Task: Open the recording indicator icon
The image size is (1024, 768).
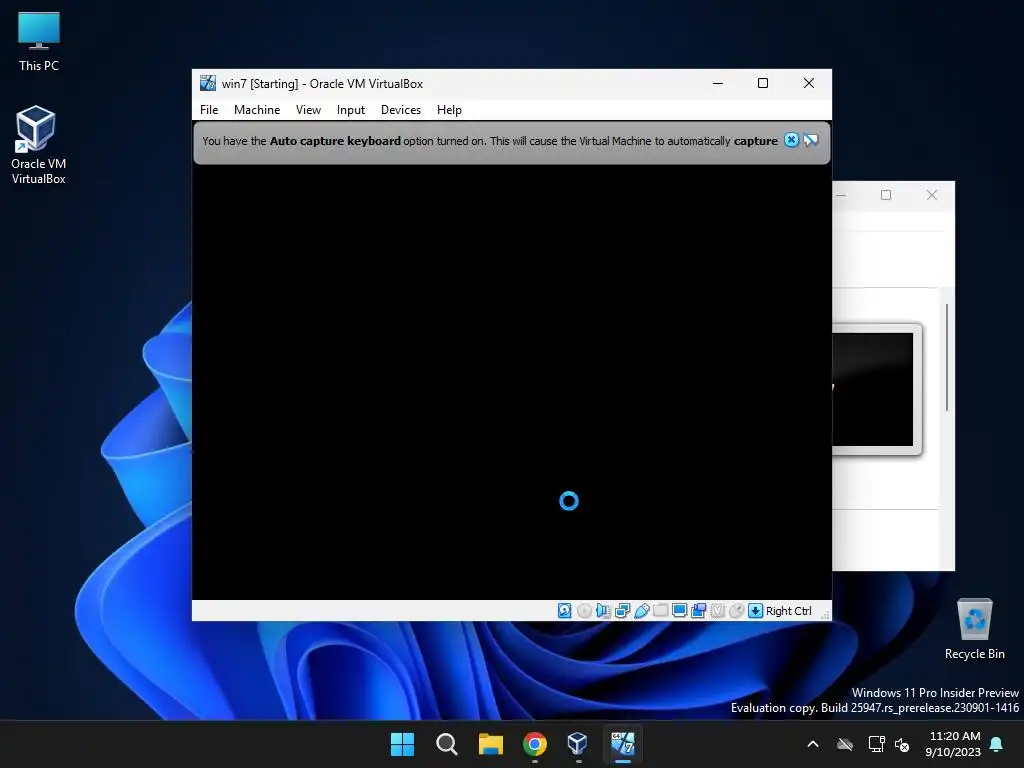Action: pos(698,611)
